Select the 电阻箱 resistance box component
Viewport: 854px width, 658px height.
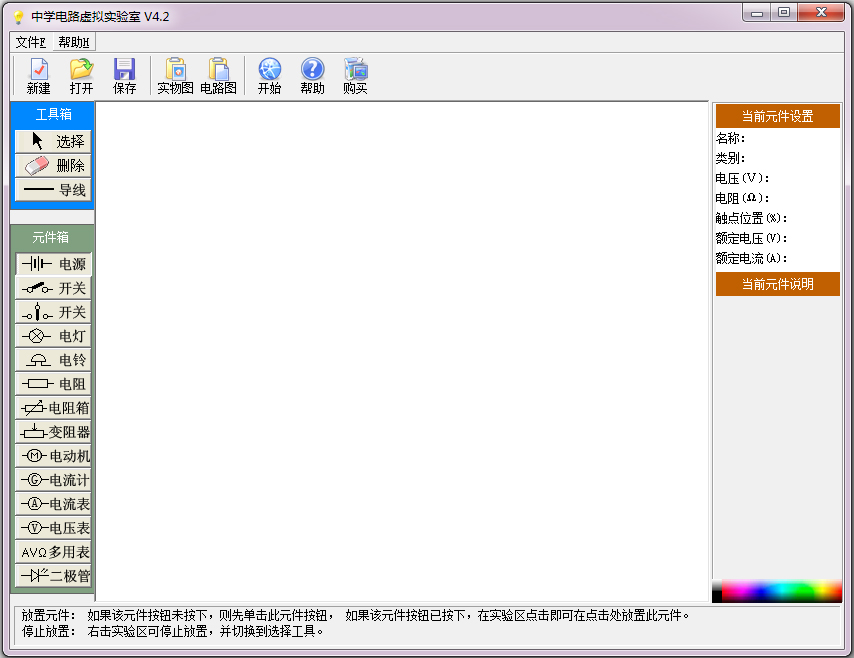[53, 408]
